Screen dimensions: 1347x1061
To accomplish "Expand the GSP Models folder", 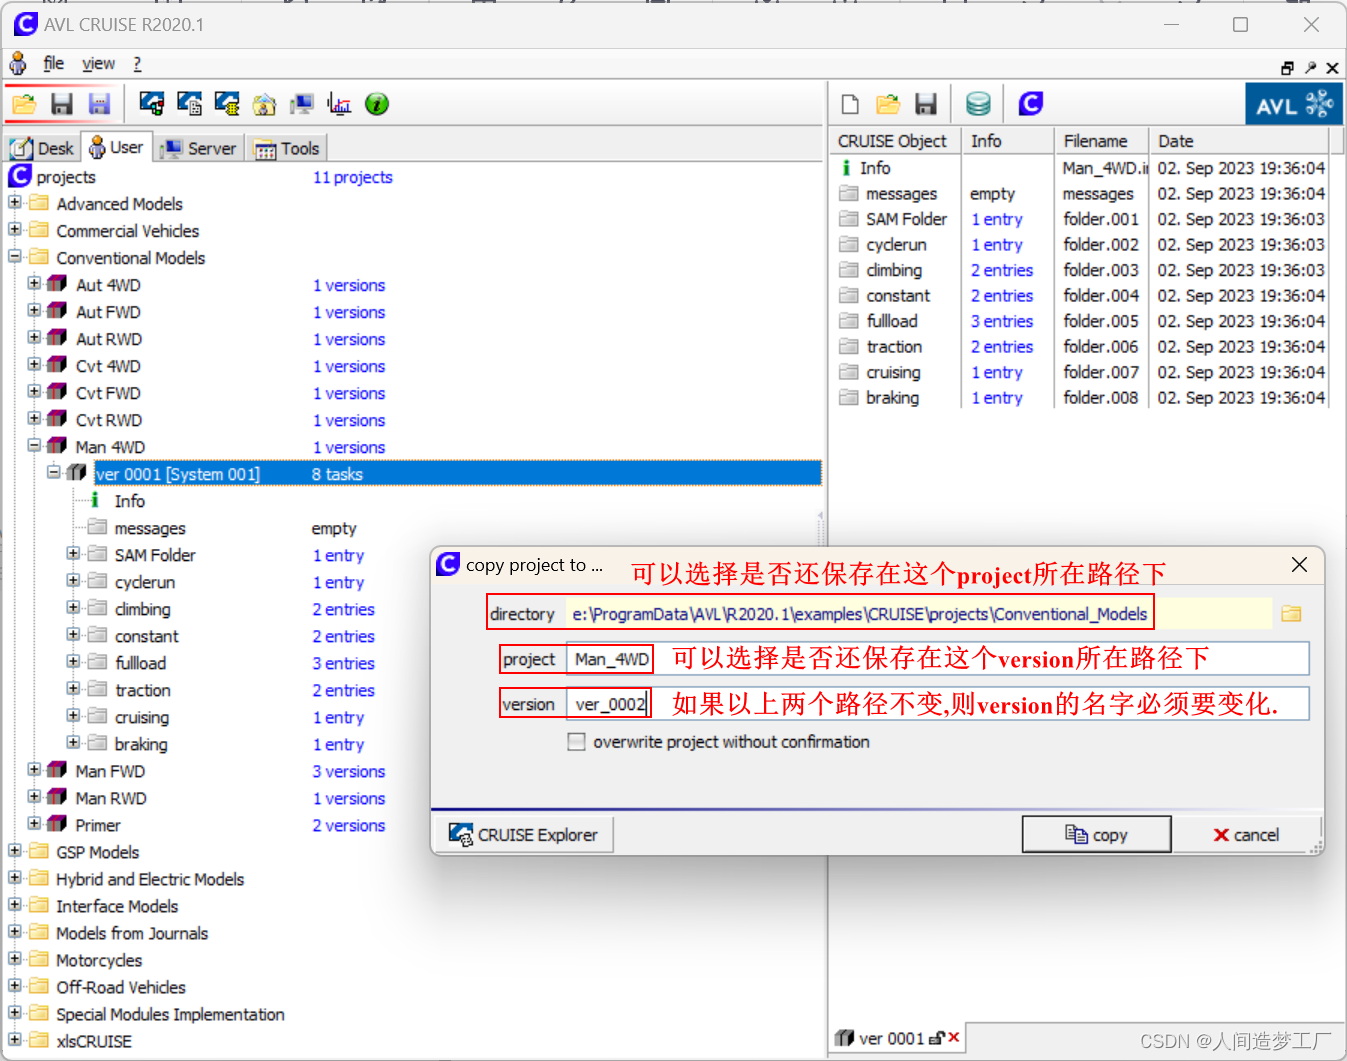I will pos(15,851).
